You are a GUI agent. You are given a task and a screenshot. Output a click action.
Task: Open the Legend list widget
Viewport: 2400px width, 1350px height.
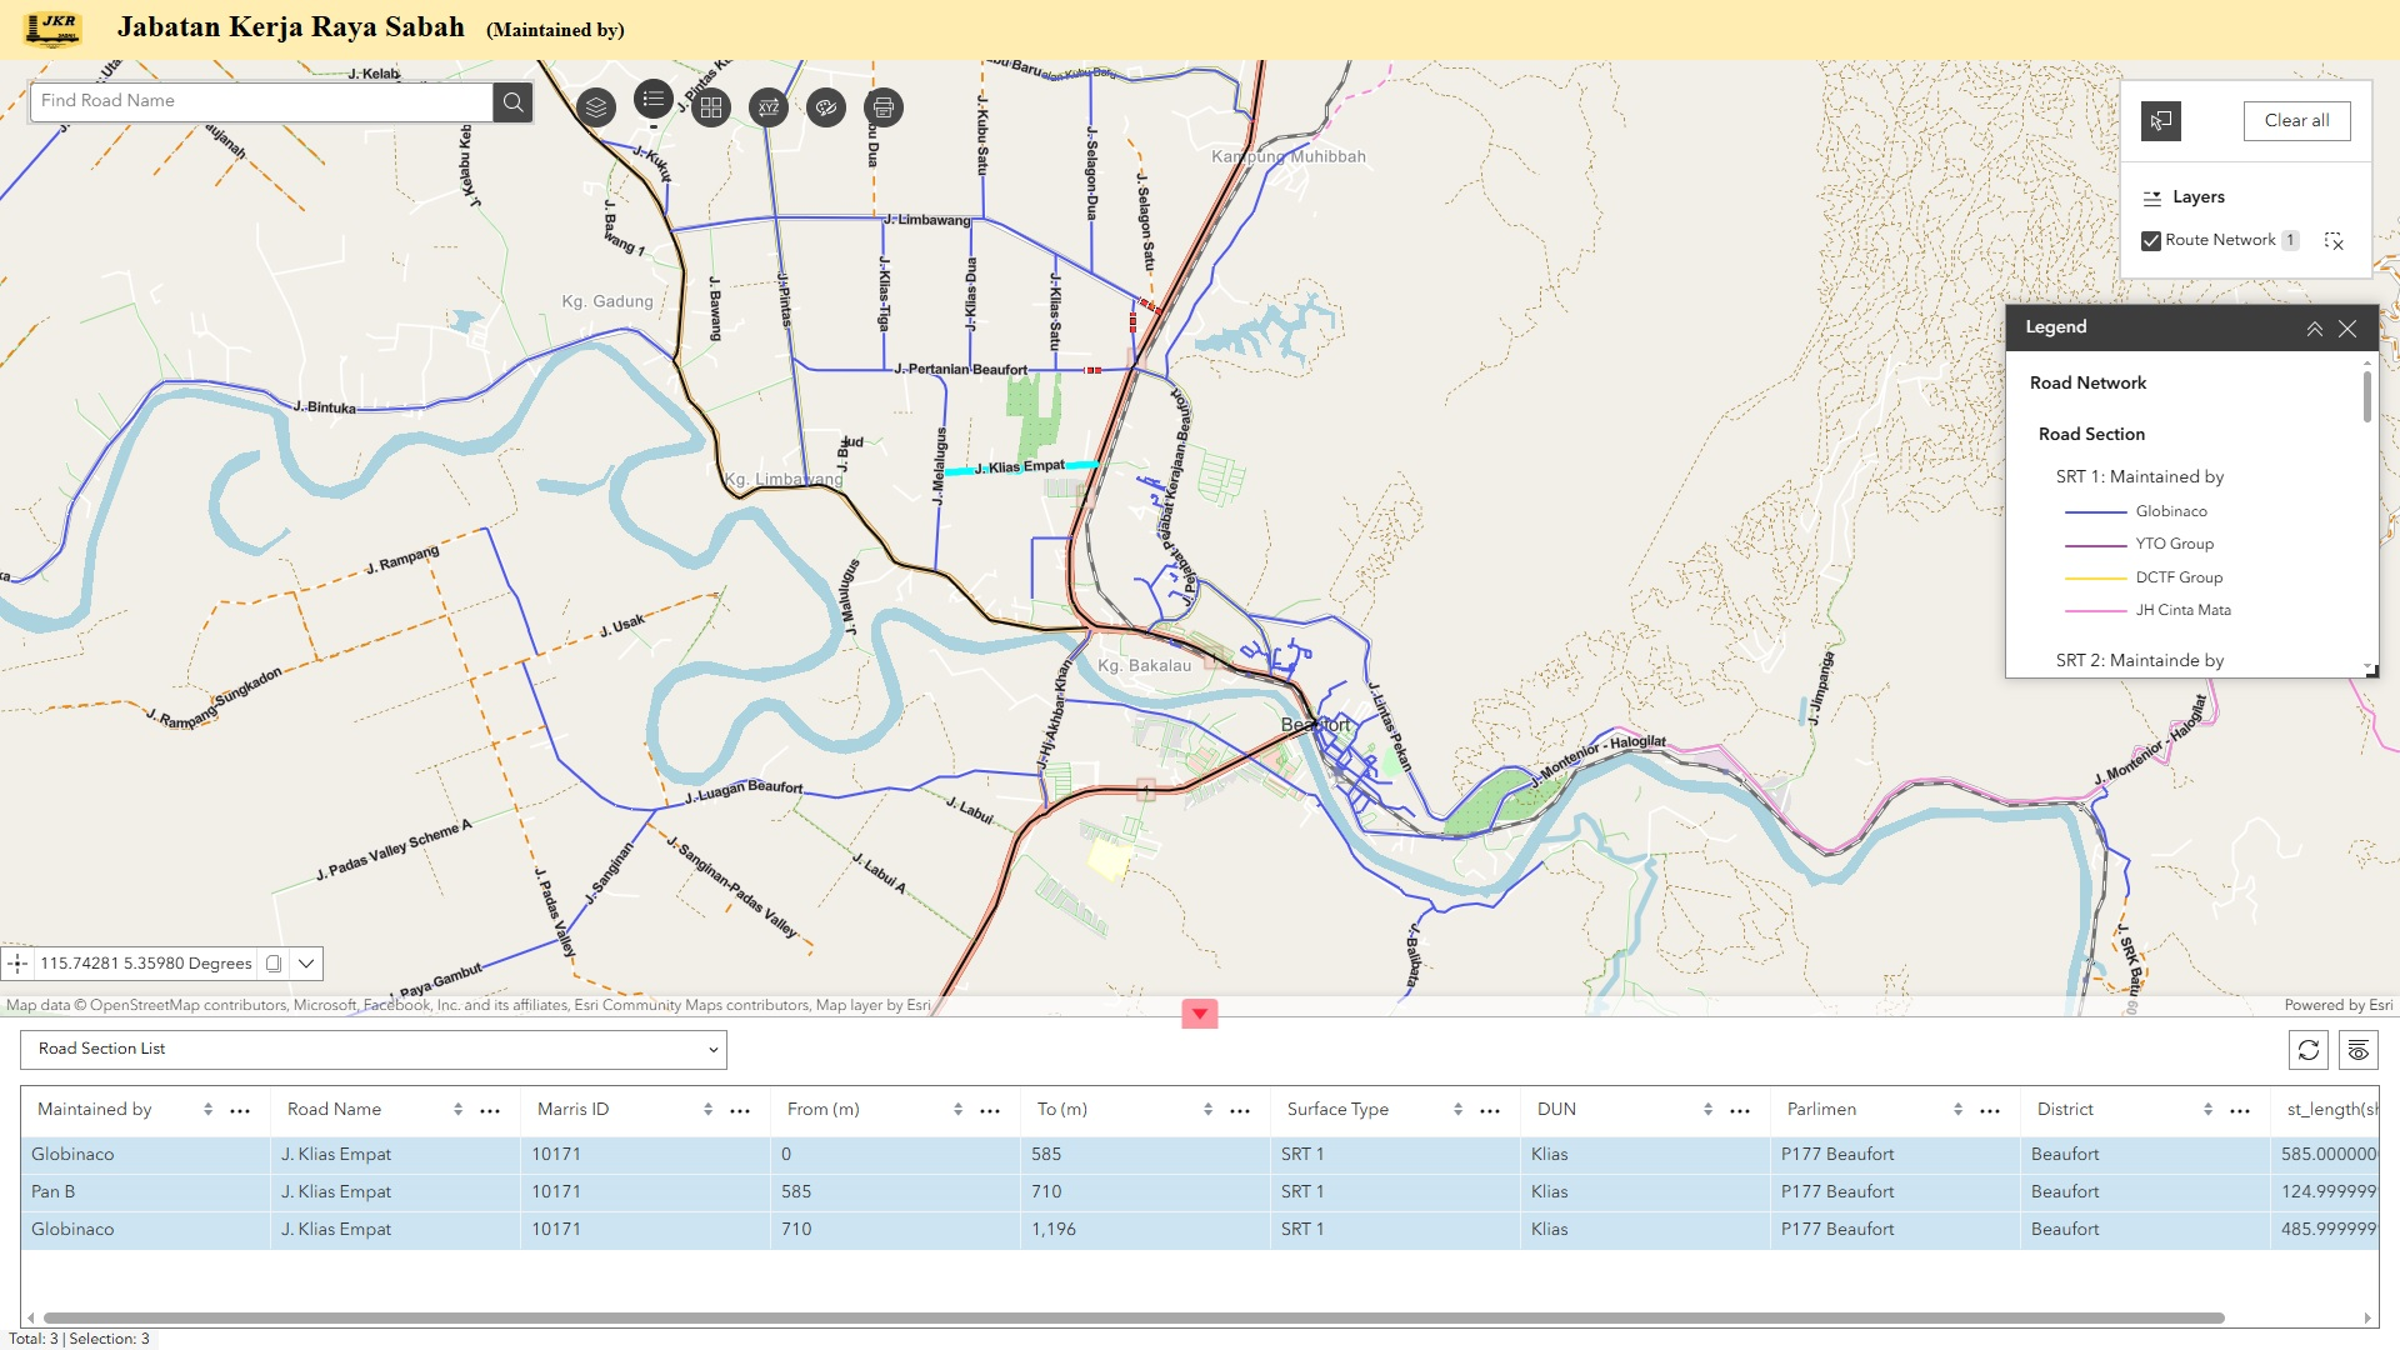653,100
